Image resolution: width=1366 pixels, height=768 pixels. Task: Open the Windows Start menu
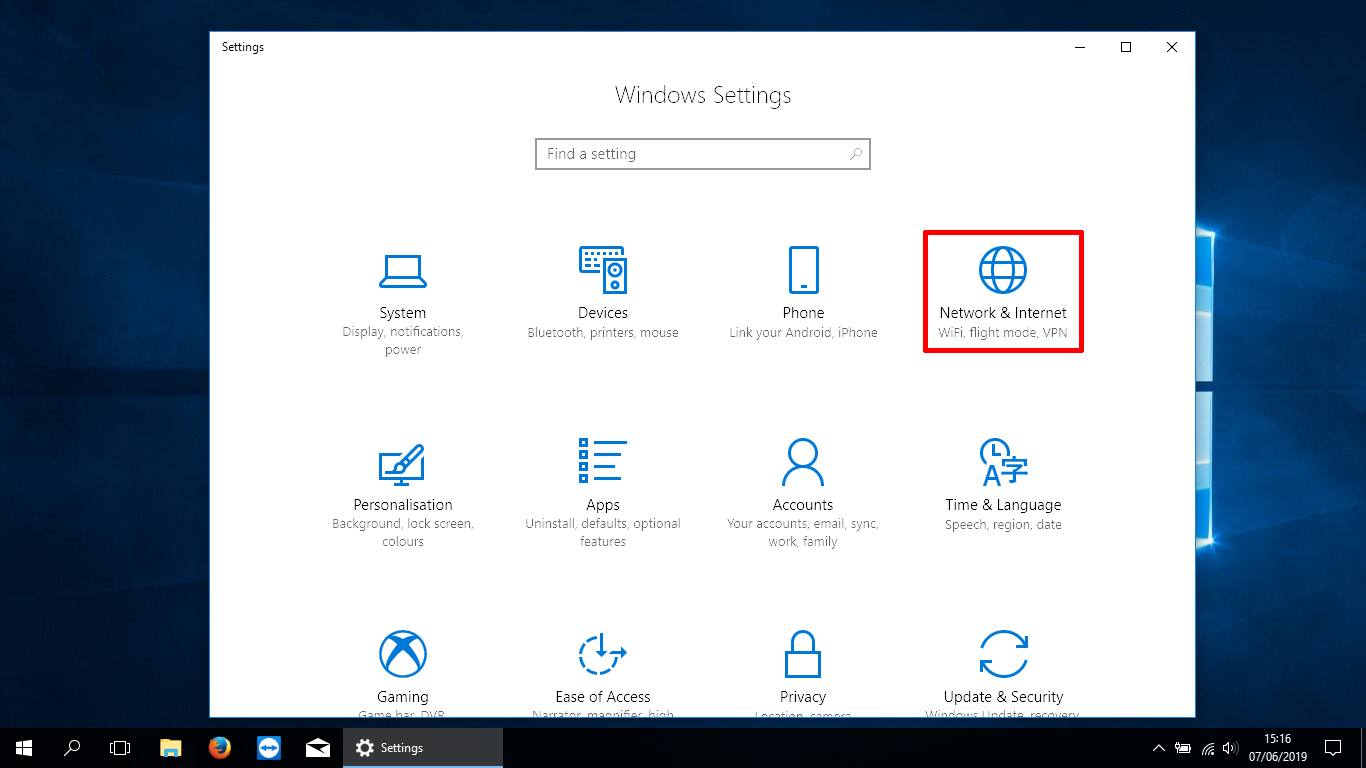pos(24,748)
